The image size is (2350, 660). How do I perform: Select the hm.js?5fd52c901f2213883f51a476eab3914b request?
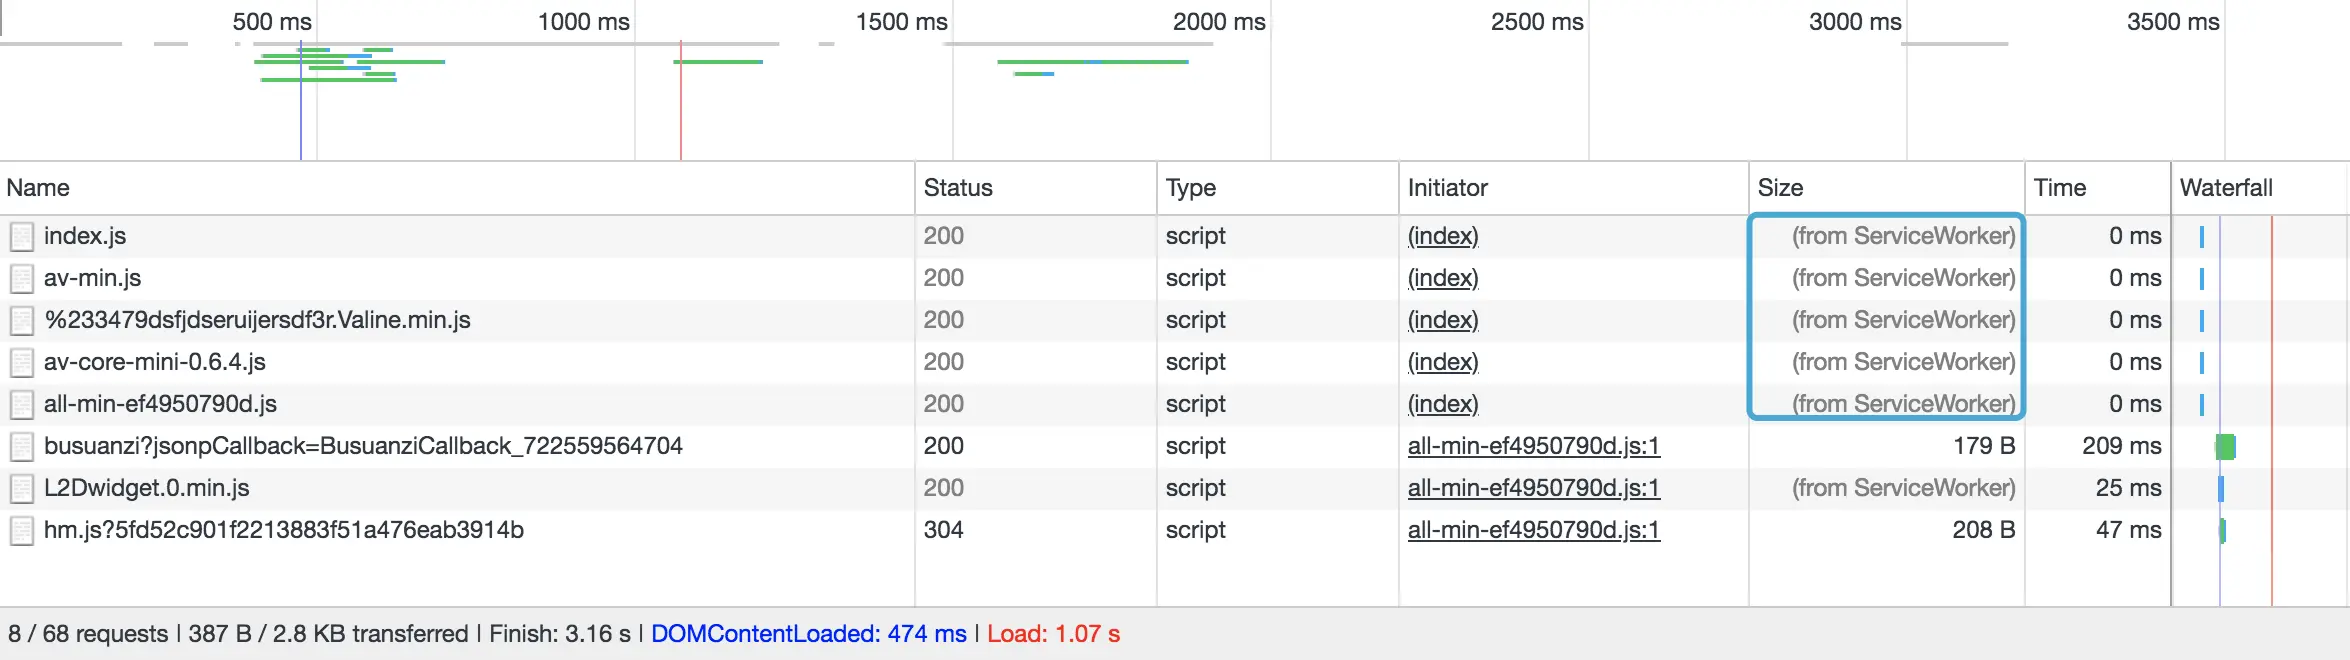284,530
